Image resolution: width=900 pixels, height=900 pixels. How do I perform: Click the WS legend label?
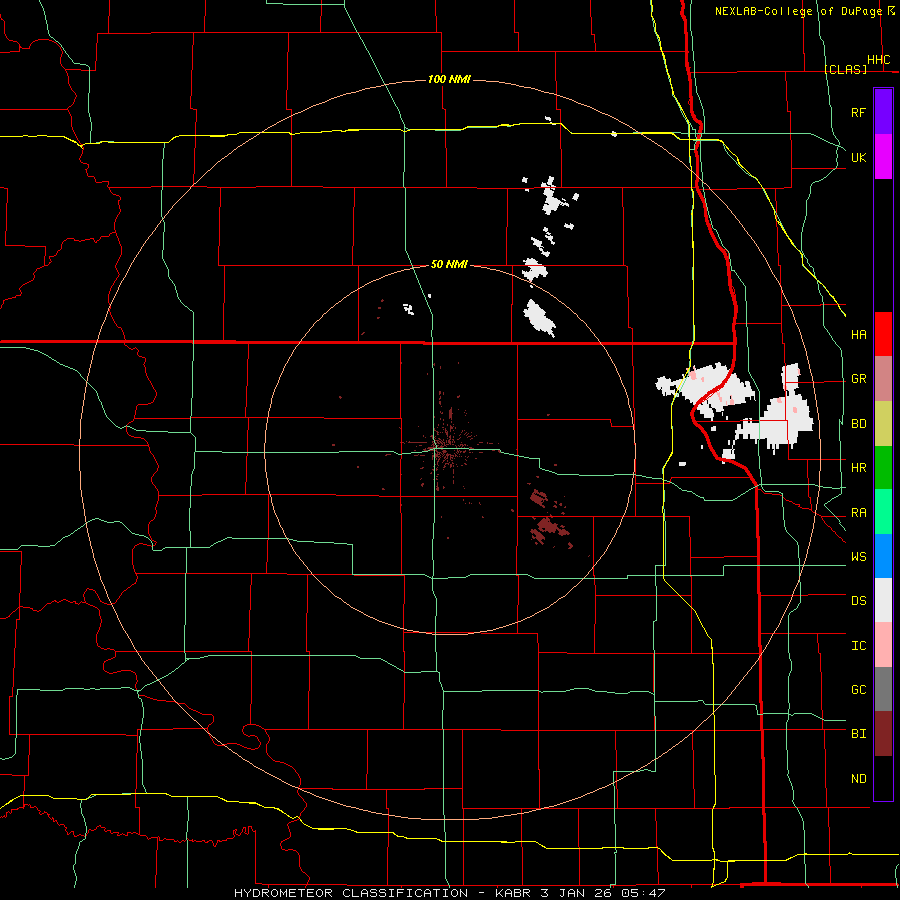click(x=858, y=557)
